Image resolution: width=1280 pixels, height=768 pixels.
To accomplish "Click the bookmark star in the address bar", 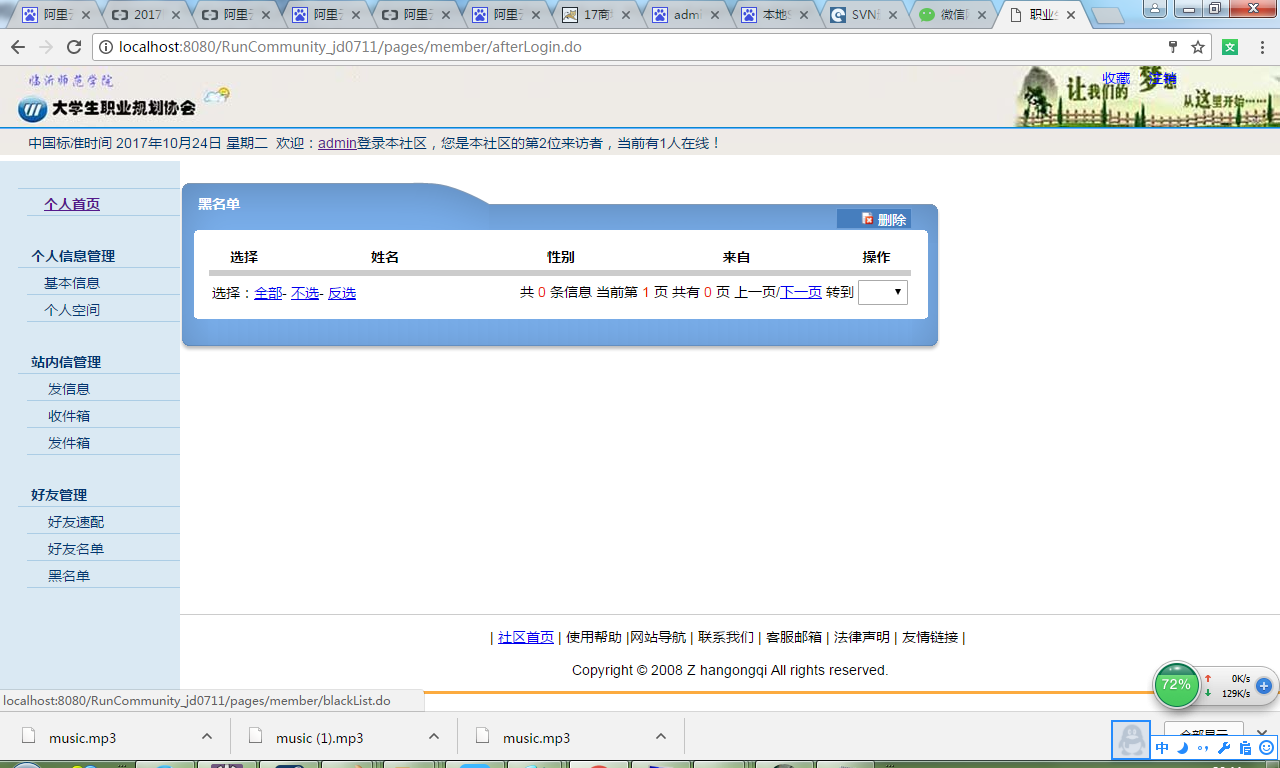I will [x=1198, y=46].
